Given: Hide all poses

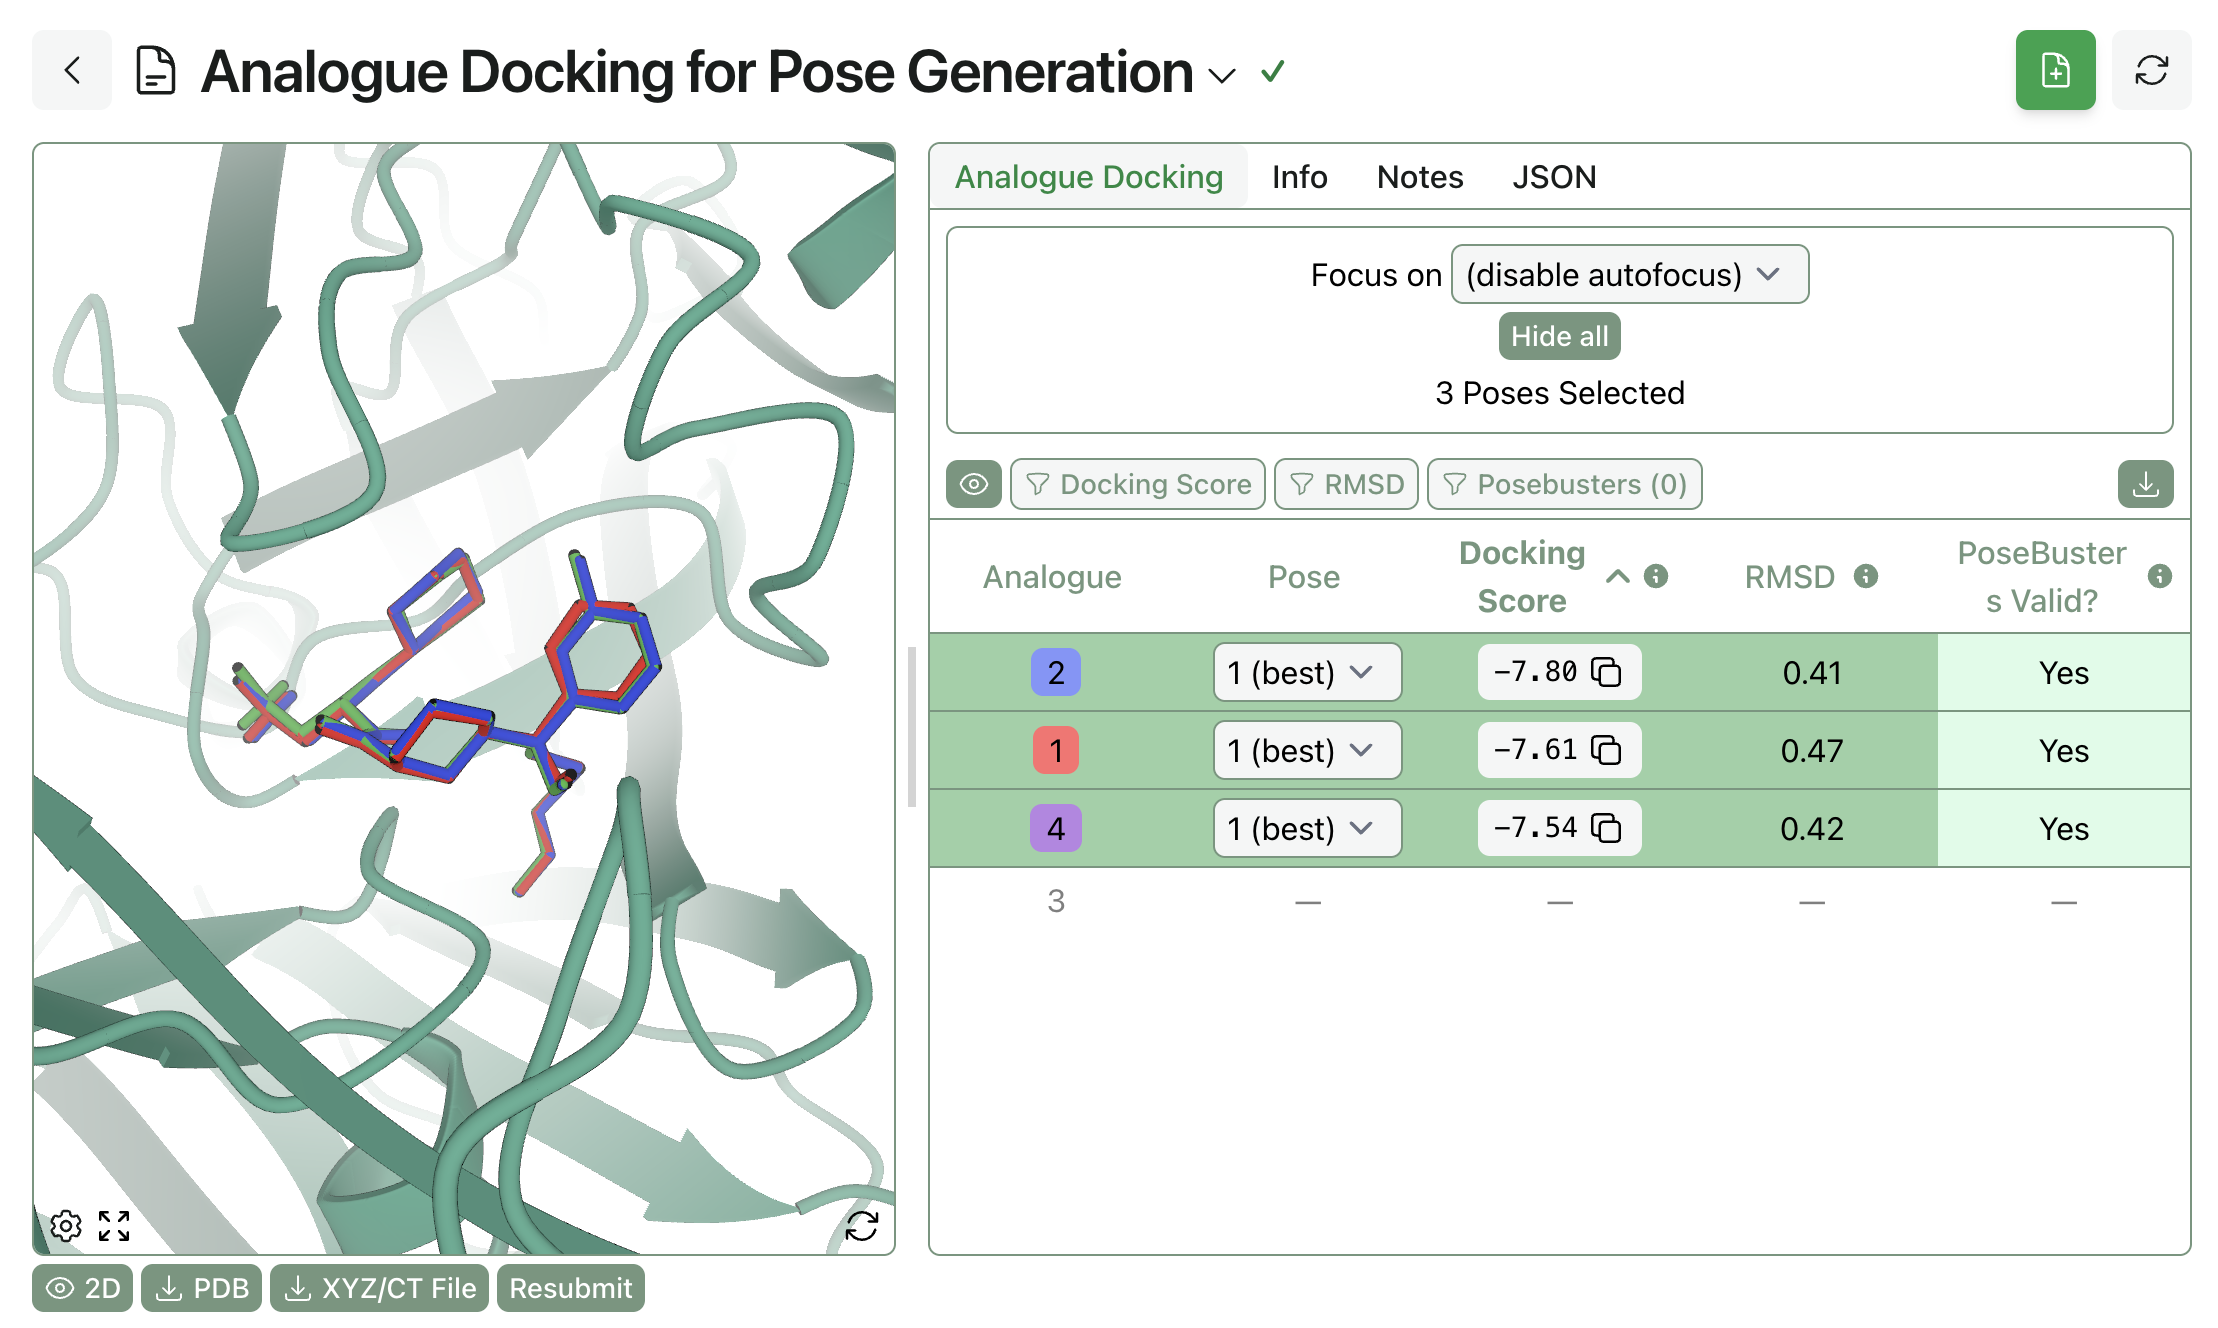Looking at the screenshot, I should (x=1559, y=336).
